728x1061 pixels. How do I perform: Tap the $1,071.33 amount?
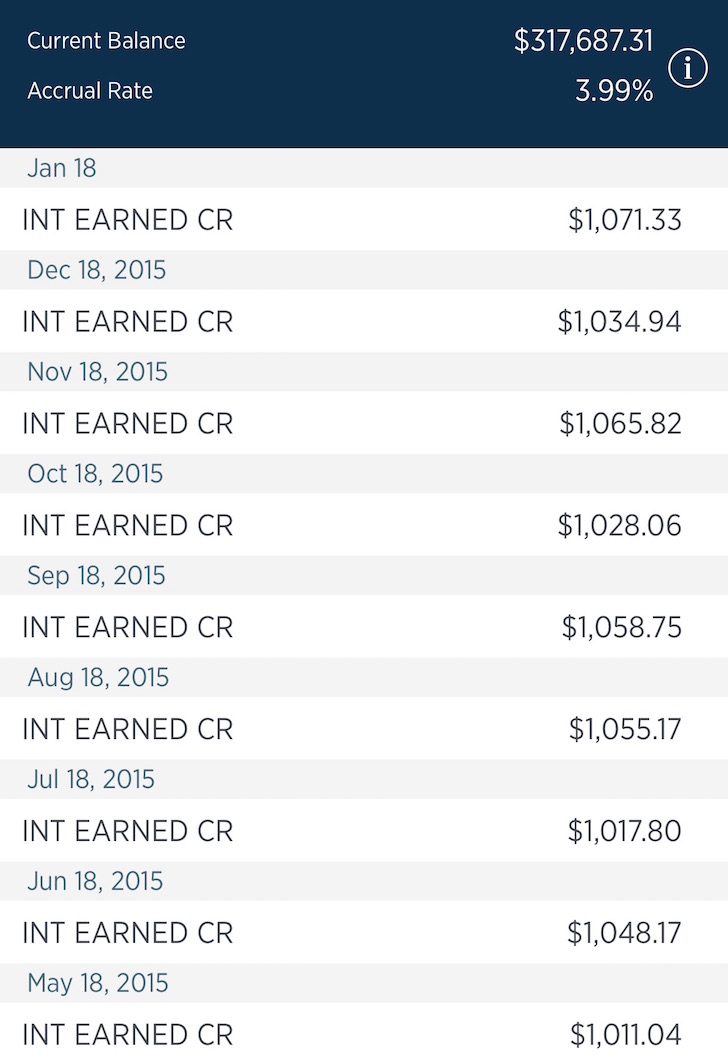click(624, 220)
